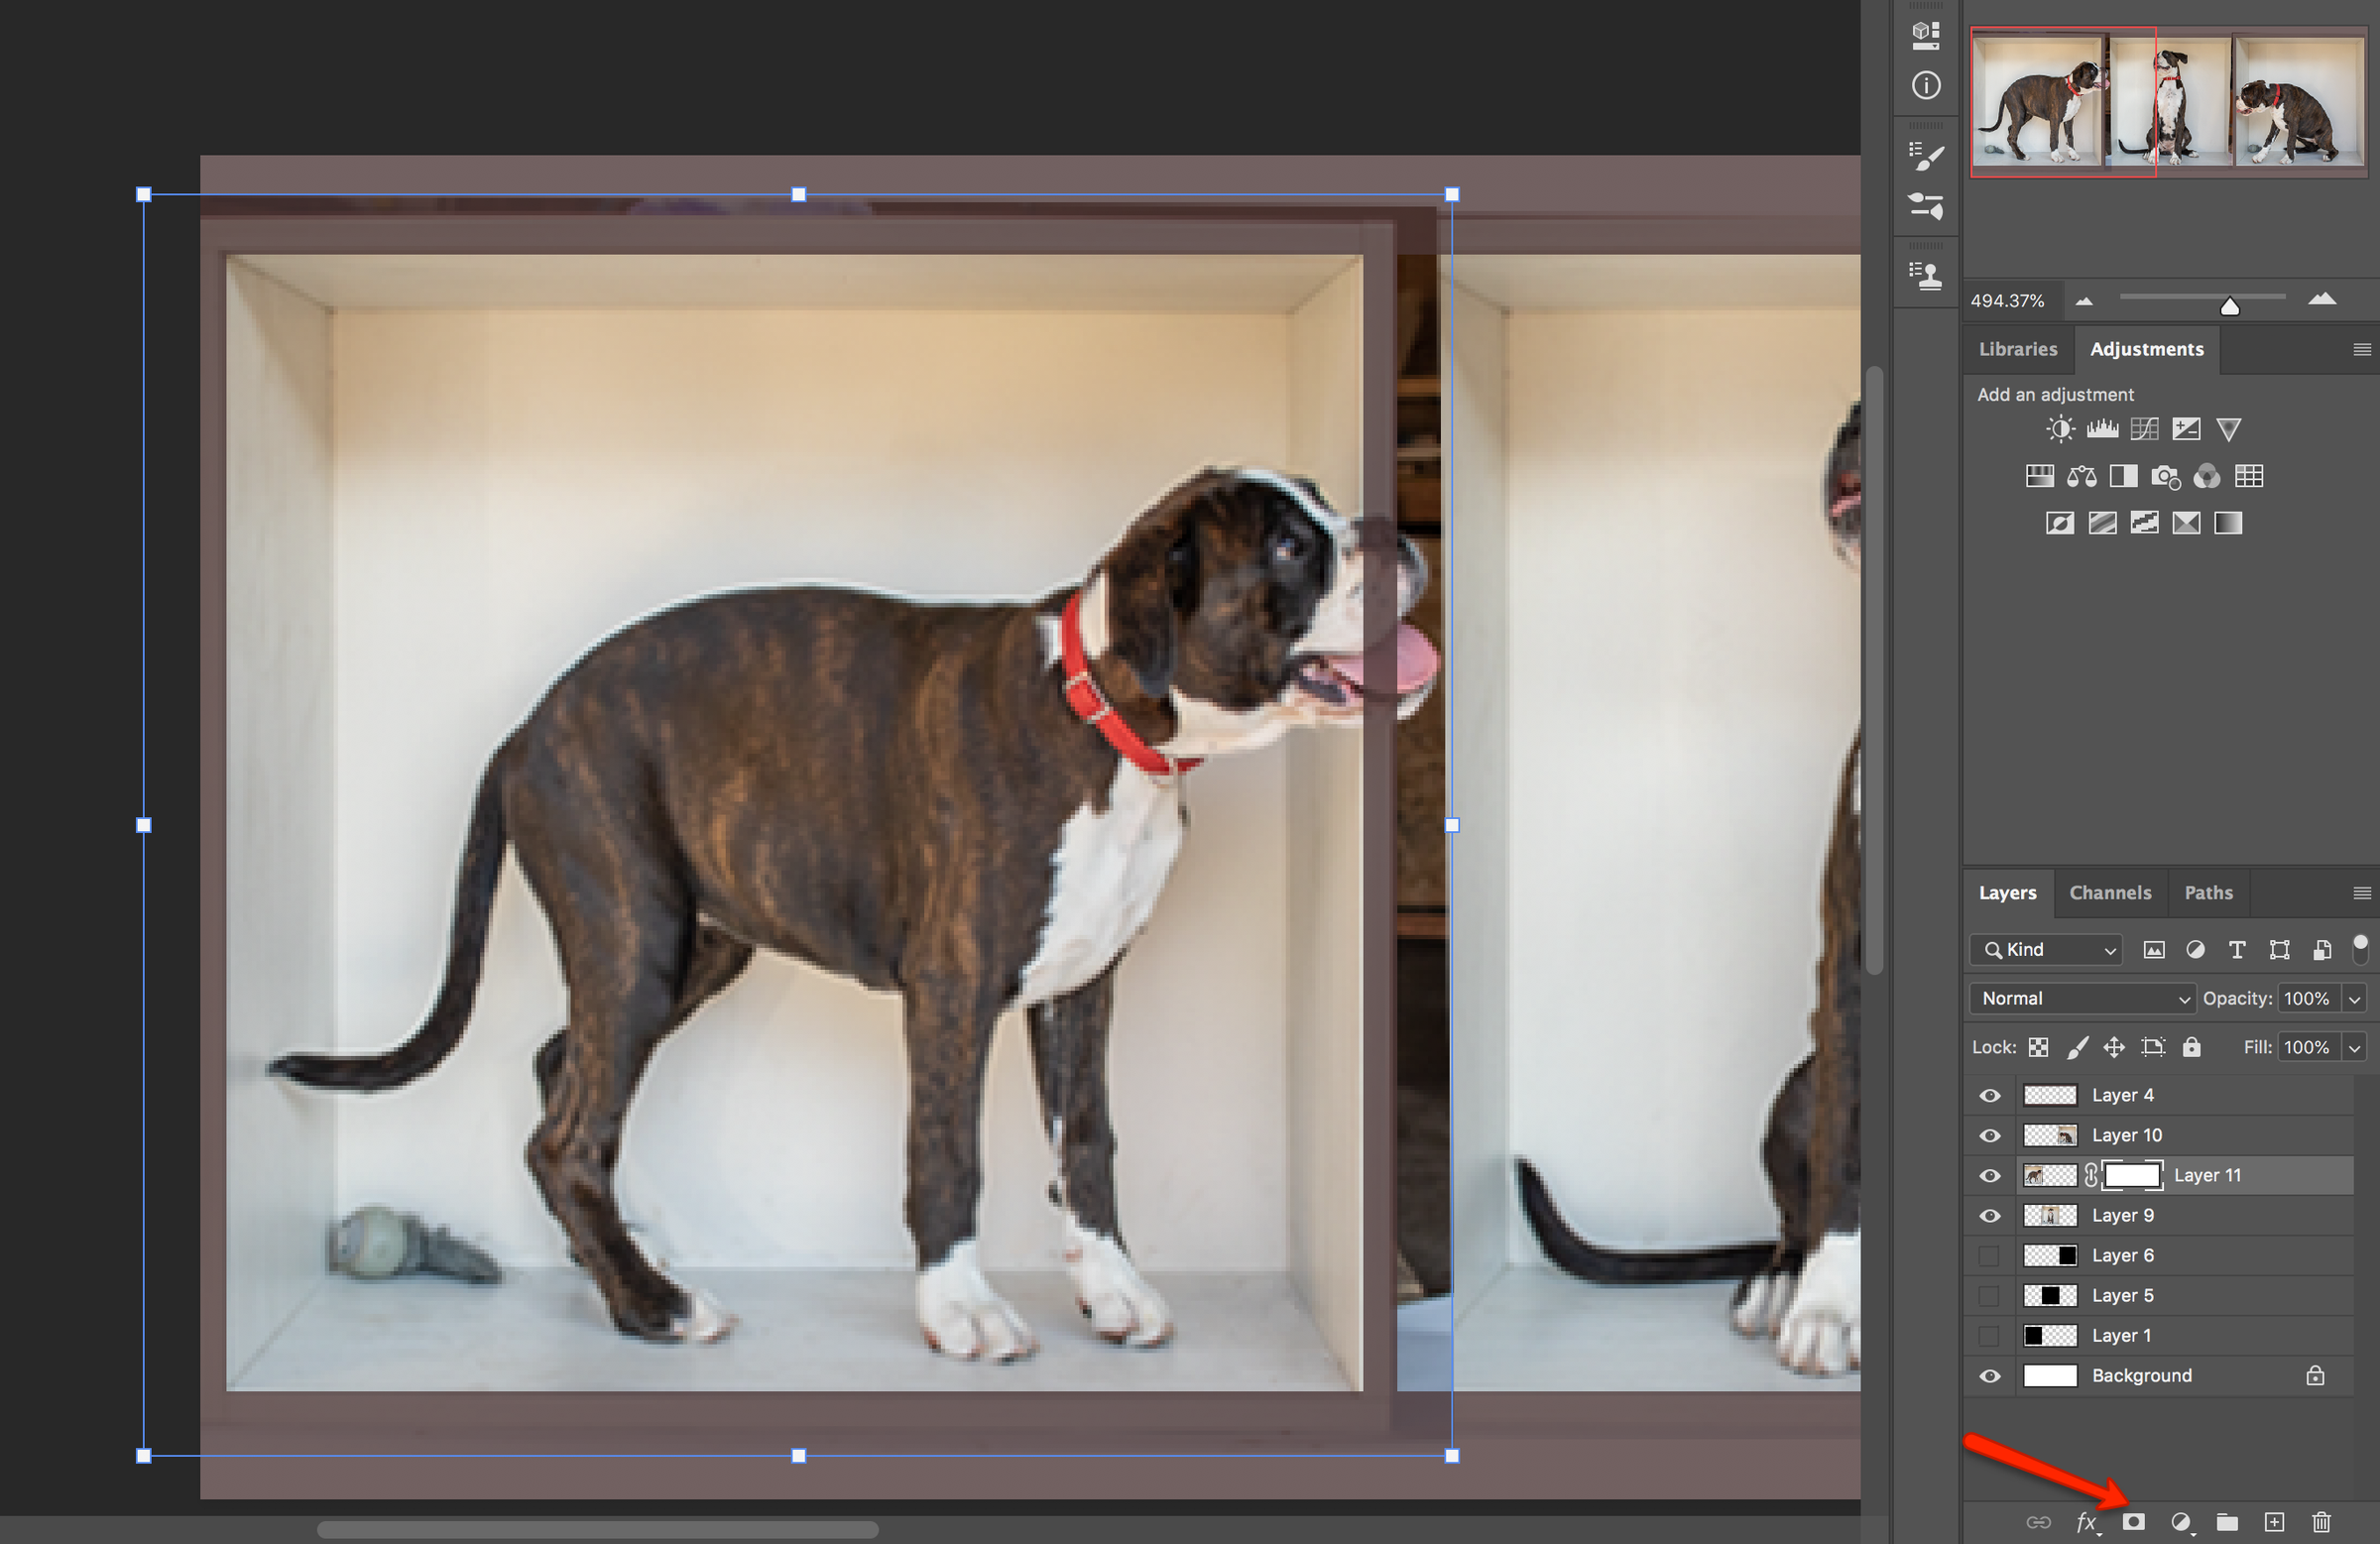
Task: Add a Levels adjustment layer
Action: tap(2103, 428)
